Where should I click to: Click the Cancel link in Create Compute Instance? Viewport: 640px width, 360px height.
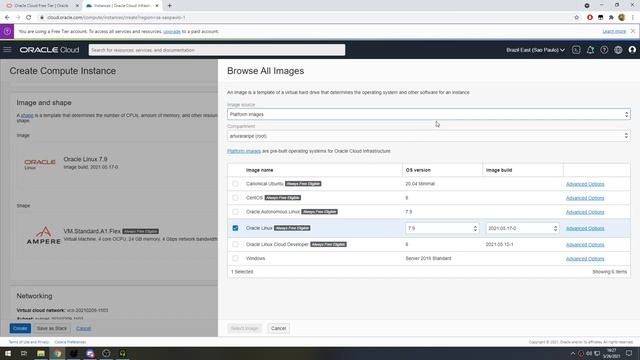83,328
